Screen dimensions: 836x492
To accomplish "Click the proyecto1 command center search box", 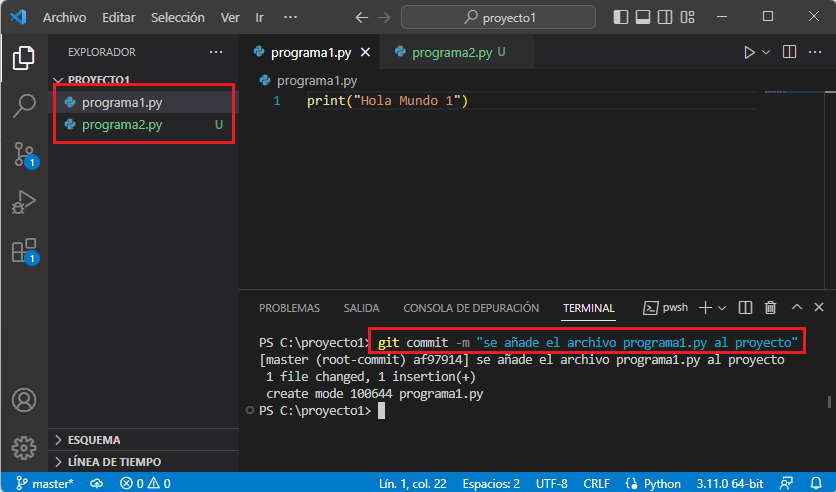I will coord(499,18).
